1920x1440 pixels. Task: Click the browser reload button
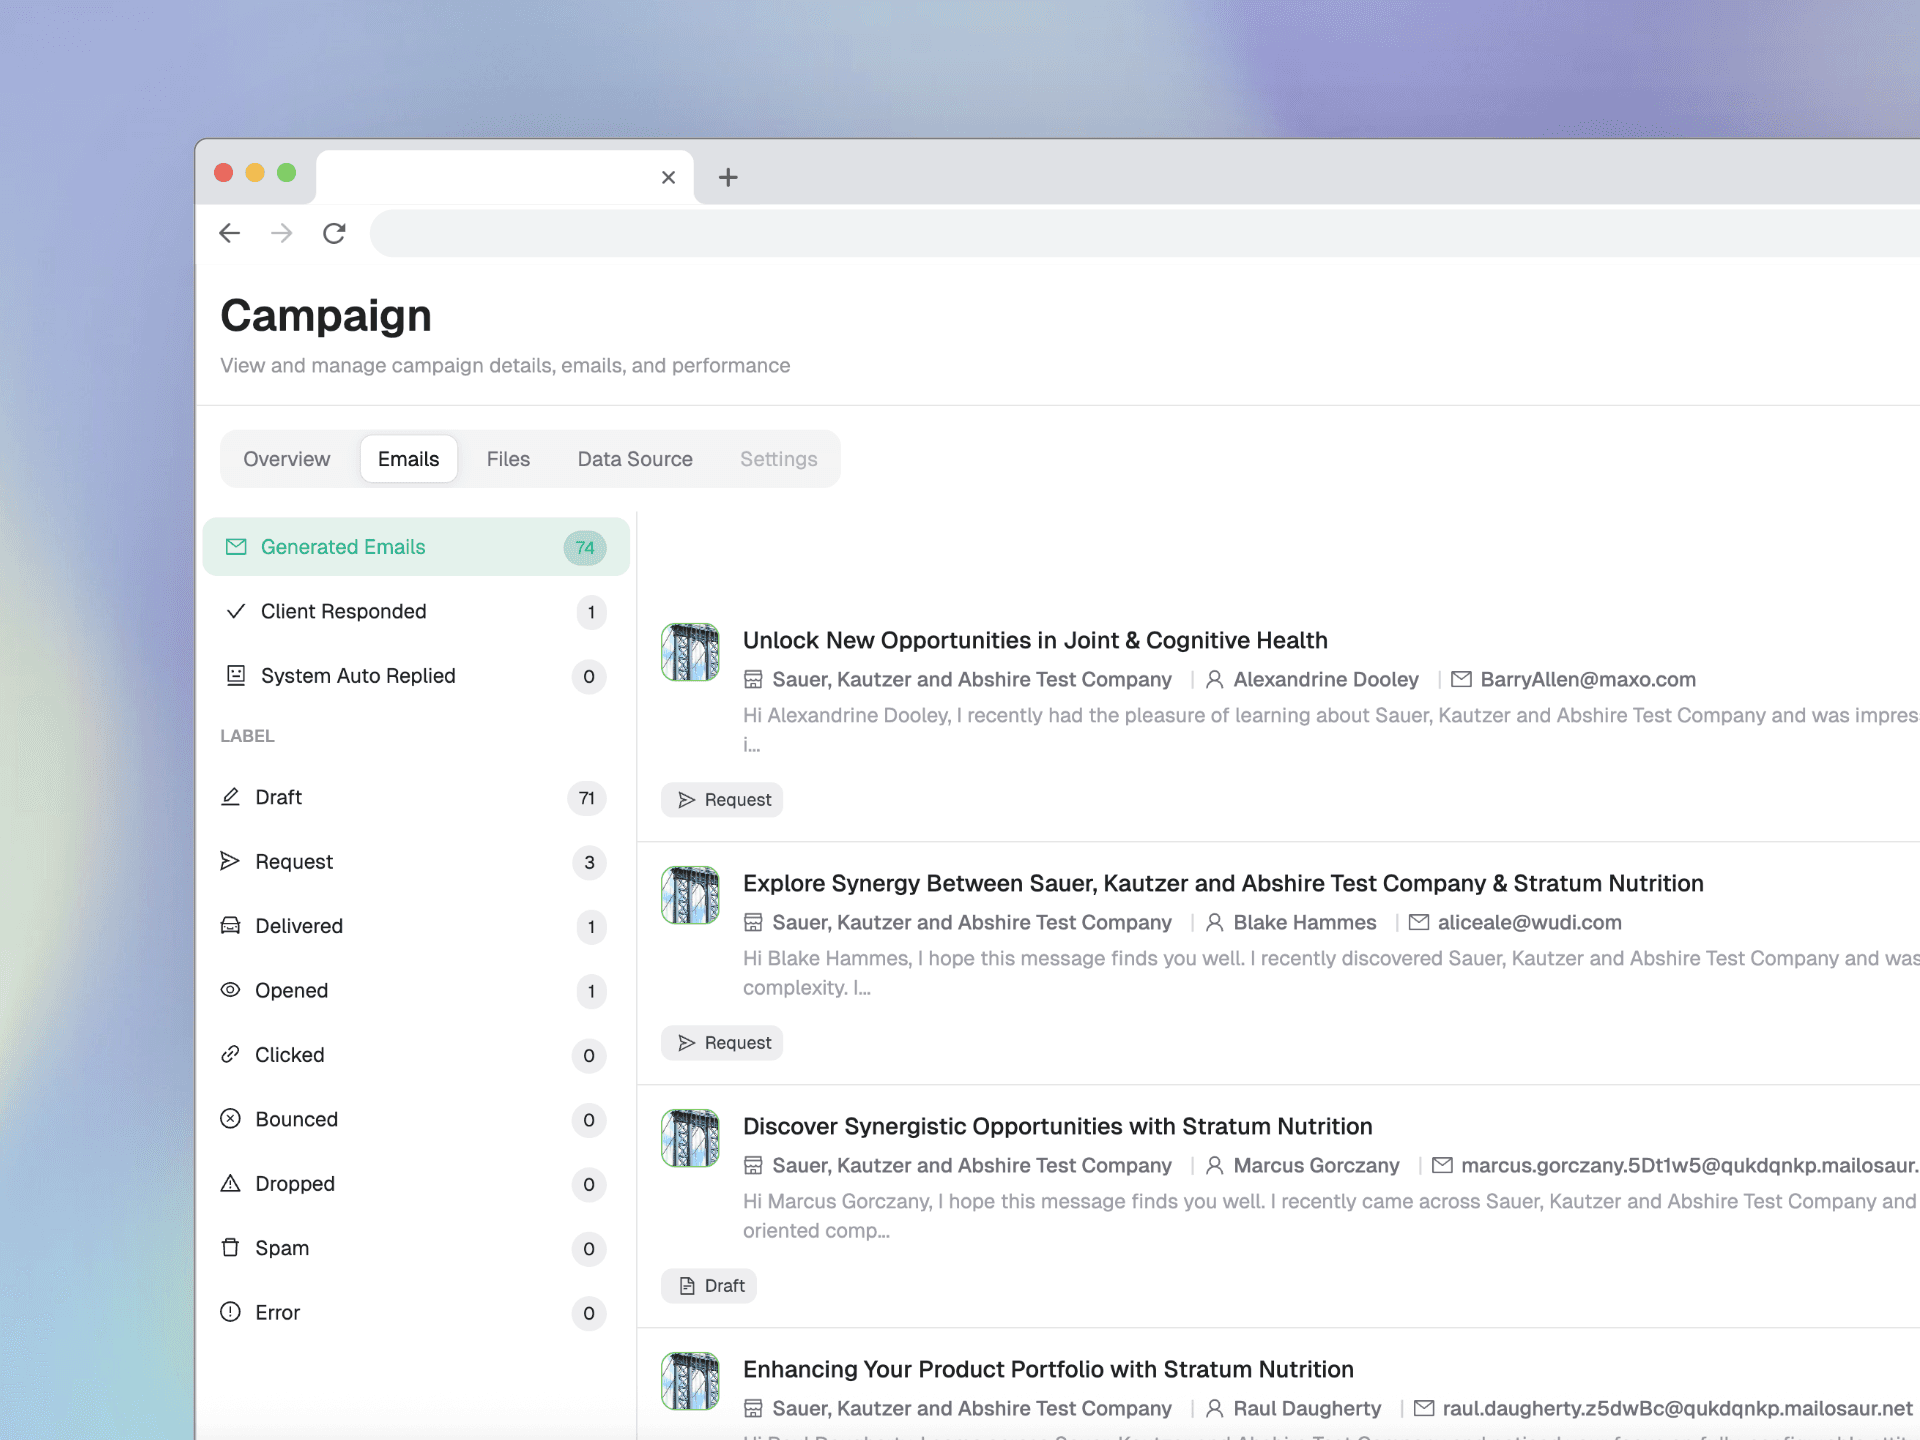[335, 233]
